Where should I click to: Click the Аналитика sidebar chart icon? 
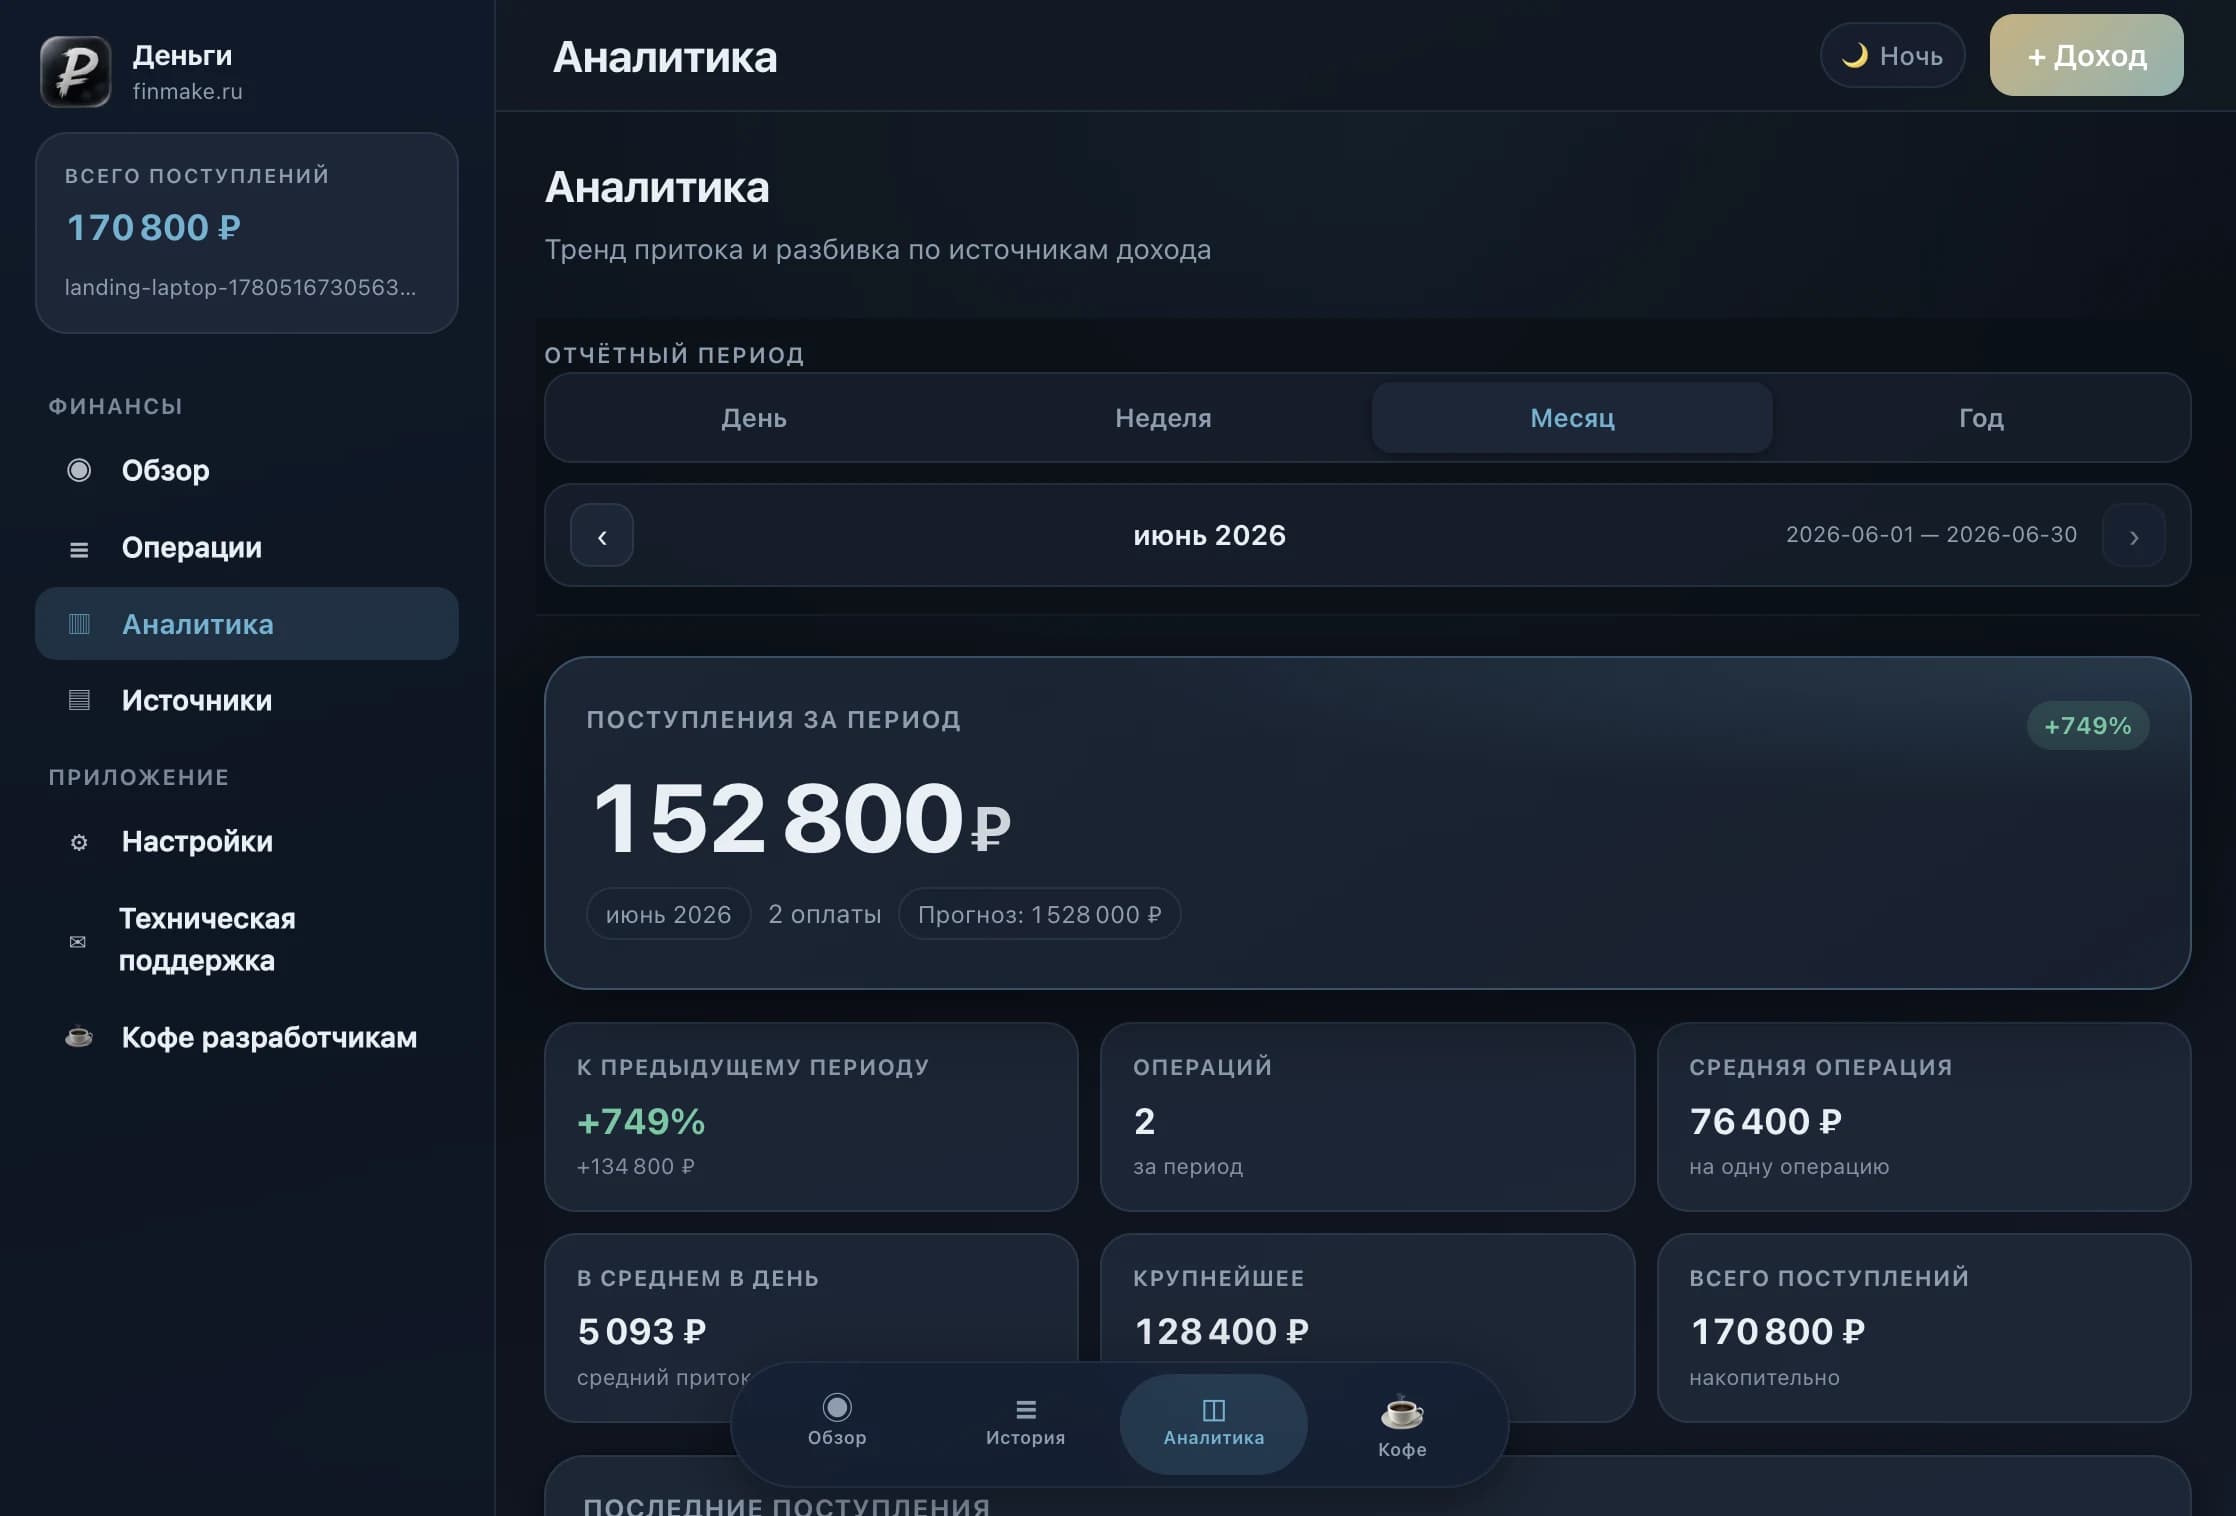pyautogui.click(x=79, y=624)
